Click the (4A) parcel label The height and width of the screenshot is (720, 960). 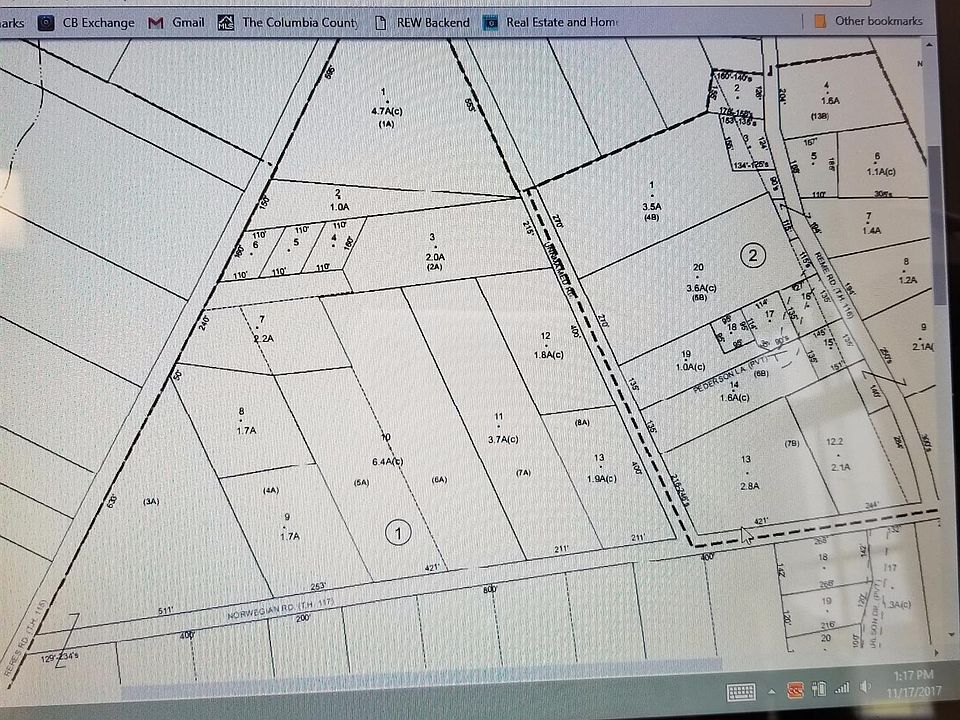(271, 490)
